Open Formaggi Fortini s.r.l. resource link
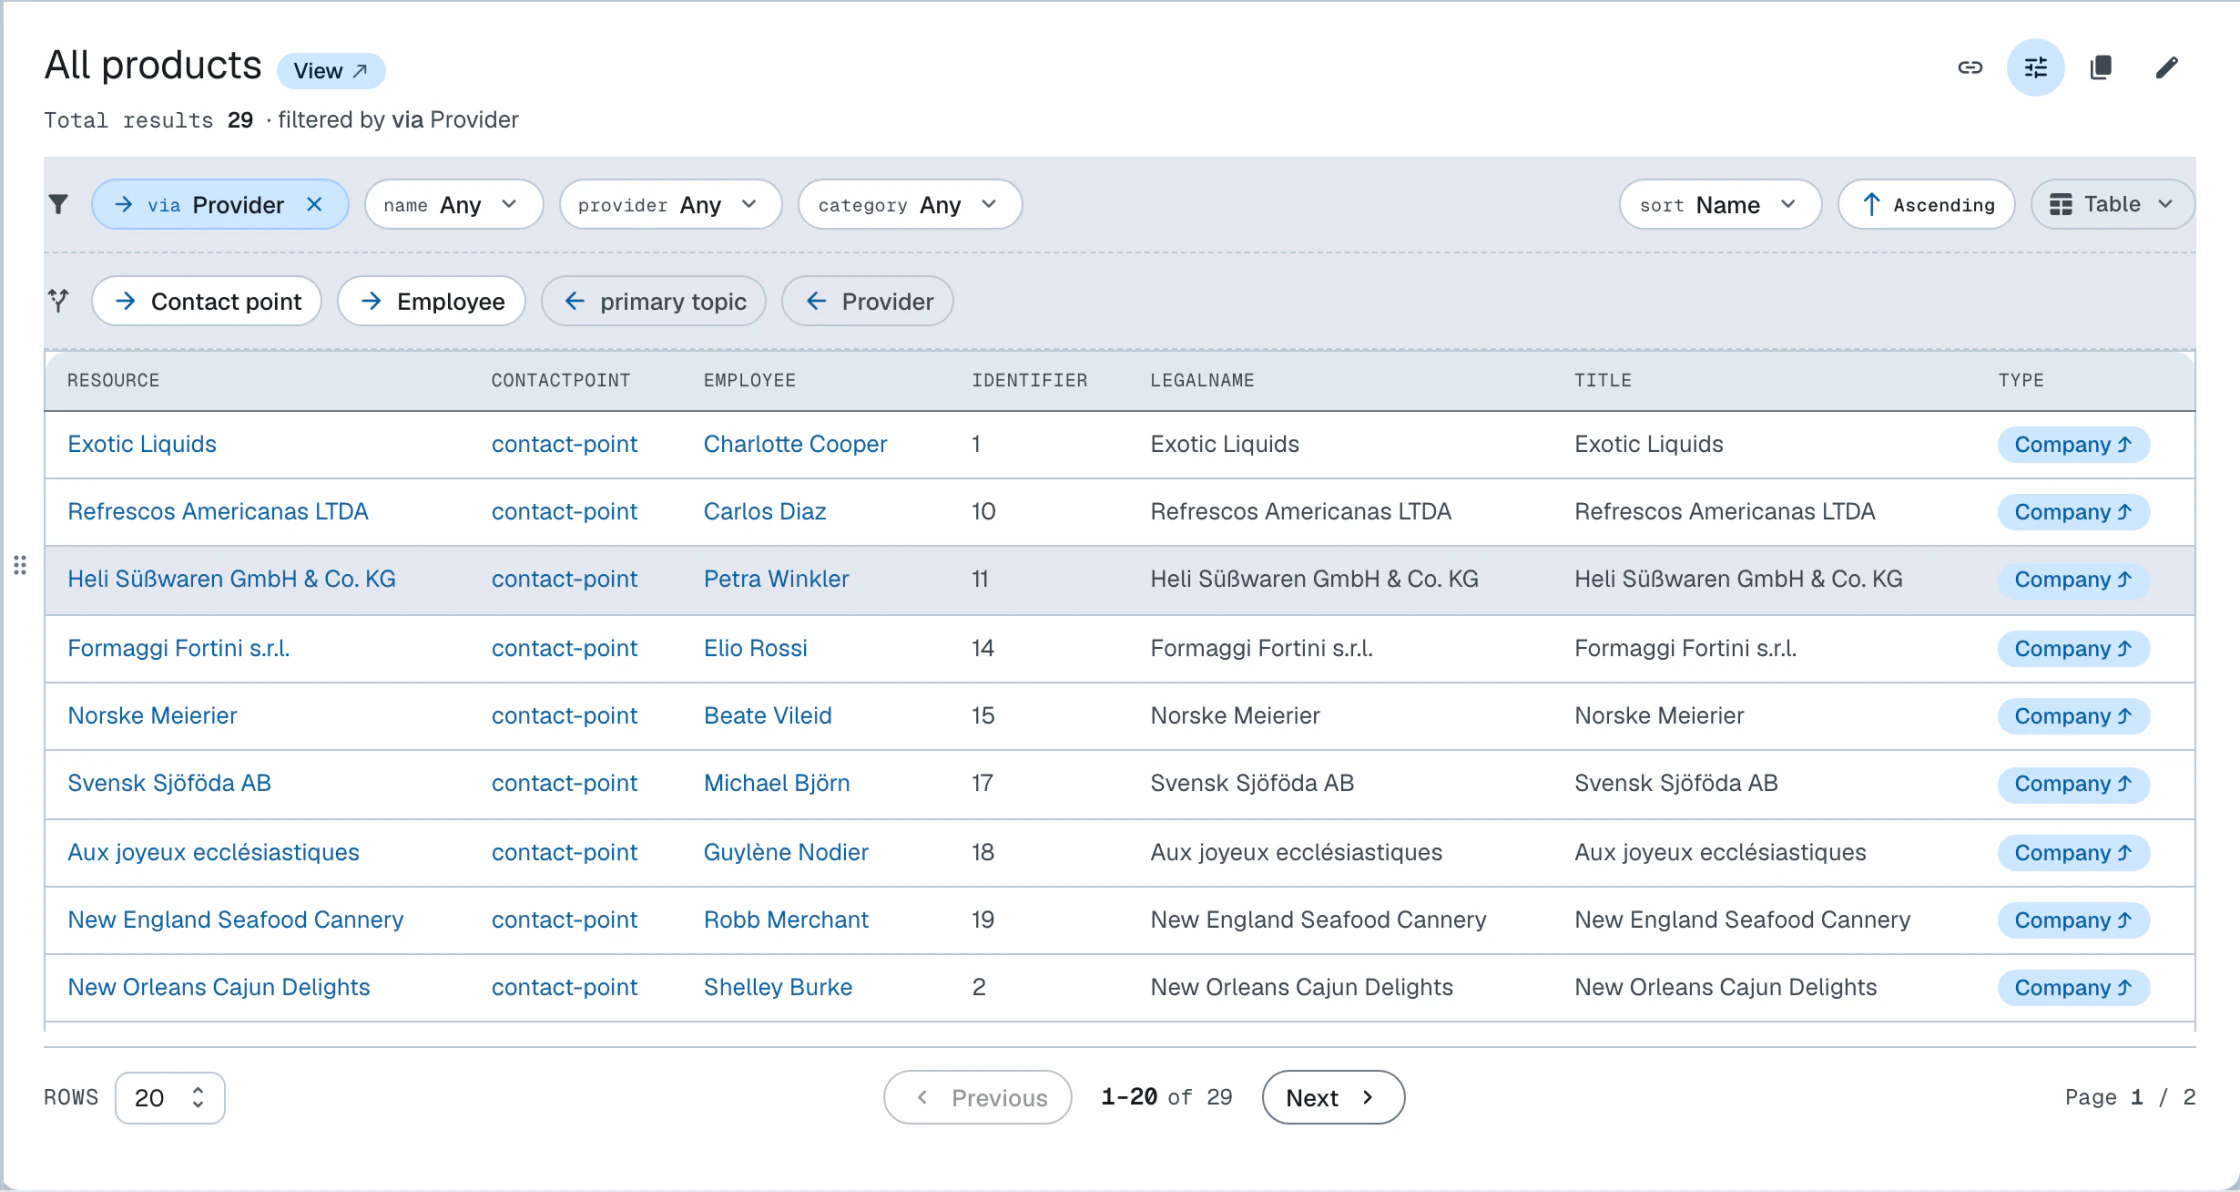 click(x=179, y=648)
